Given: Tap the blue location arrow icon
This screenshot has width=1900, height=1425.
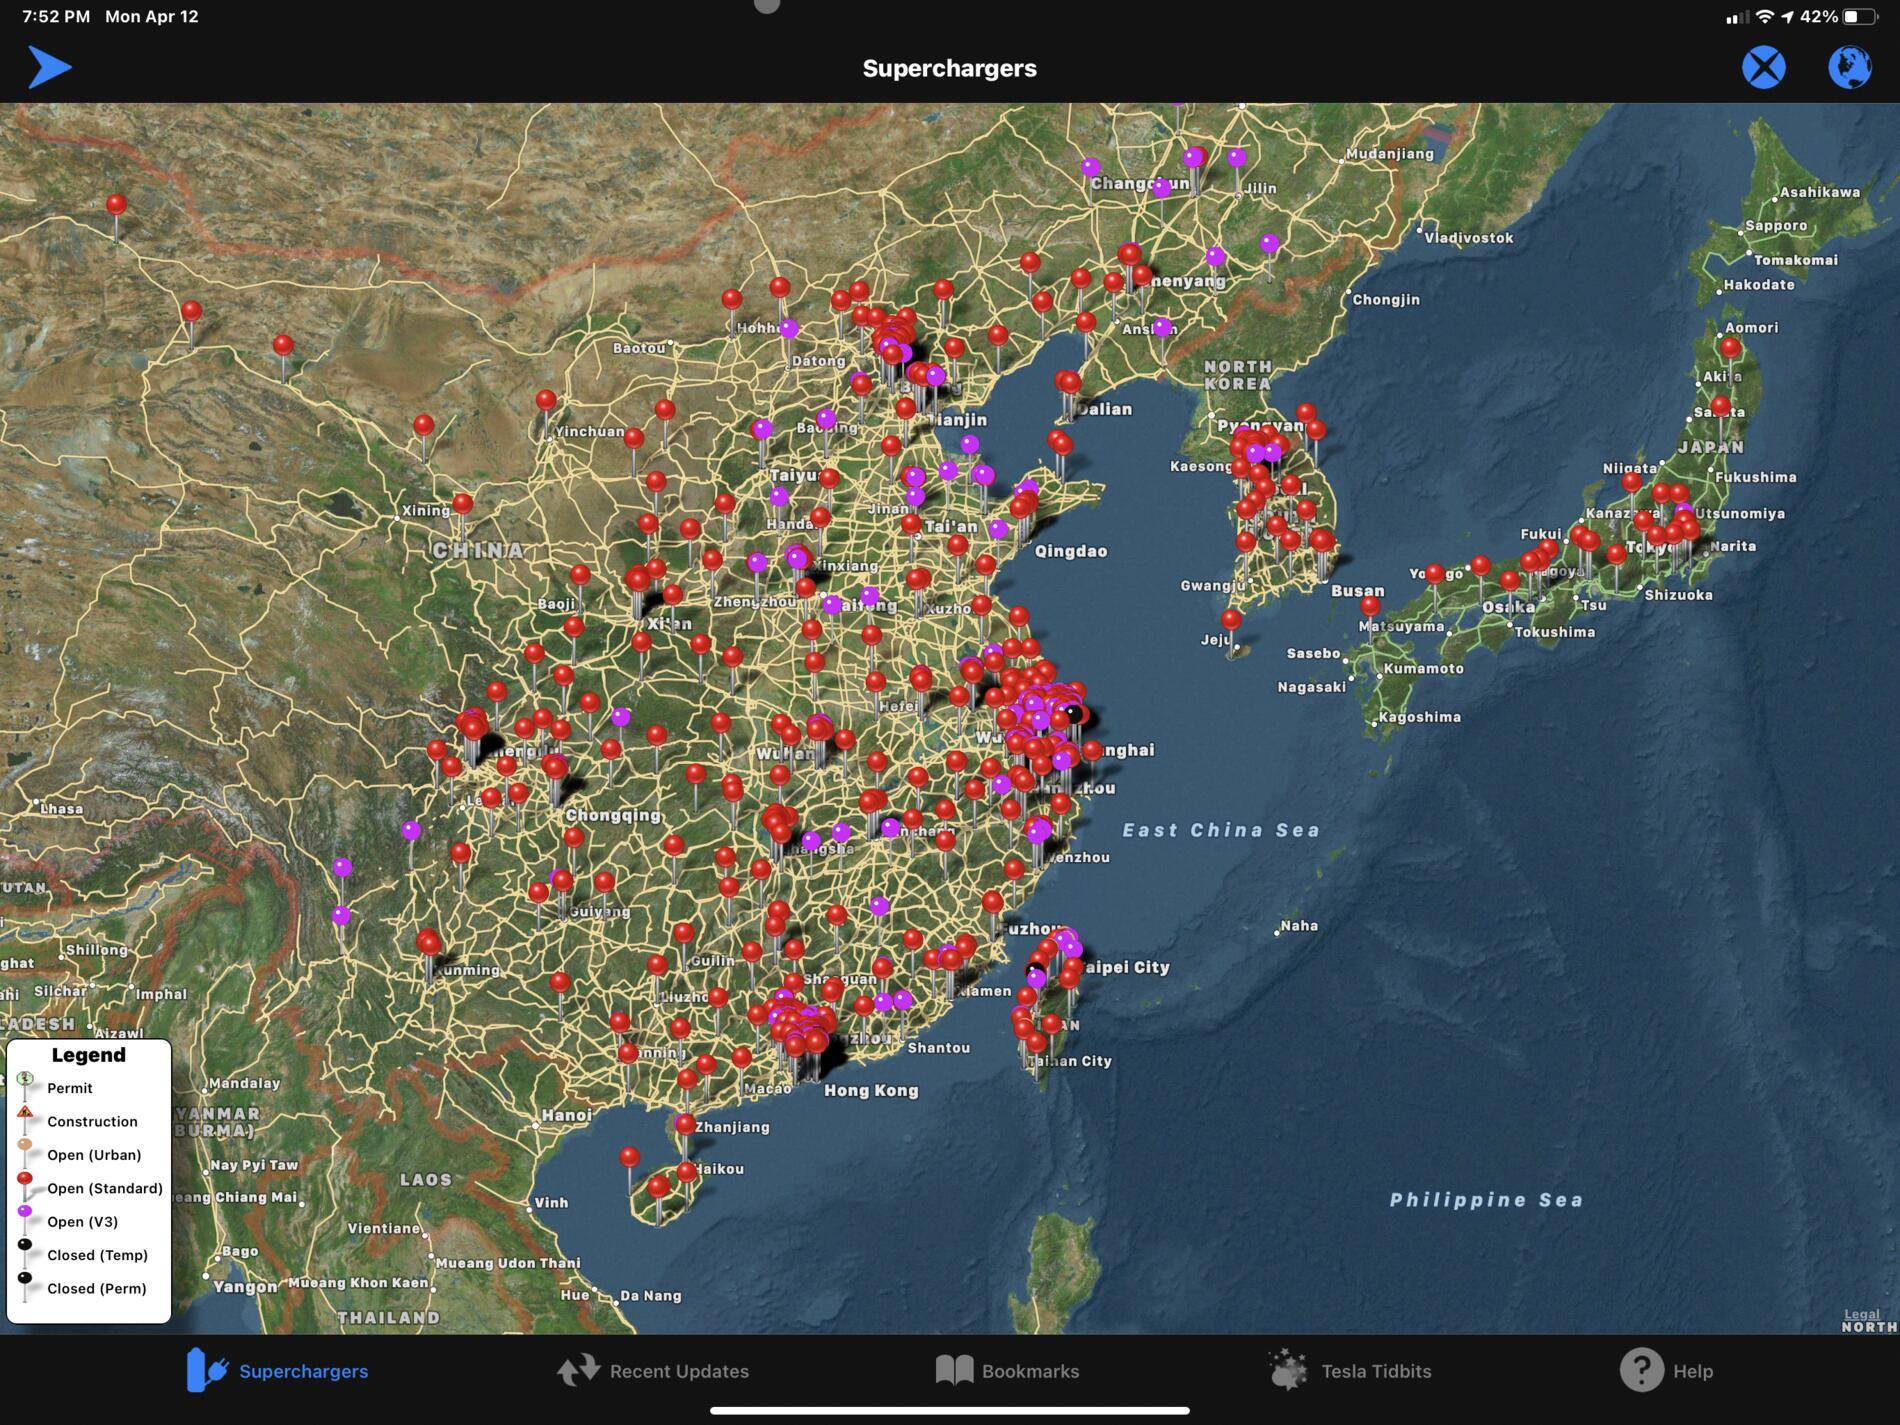Looking at the screenshot, I should 49,67.
